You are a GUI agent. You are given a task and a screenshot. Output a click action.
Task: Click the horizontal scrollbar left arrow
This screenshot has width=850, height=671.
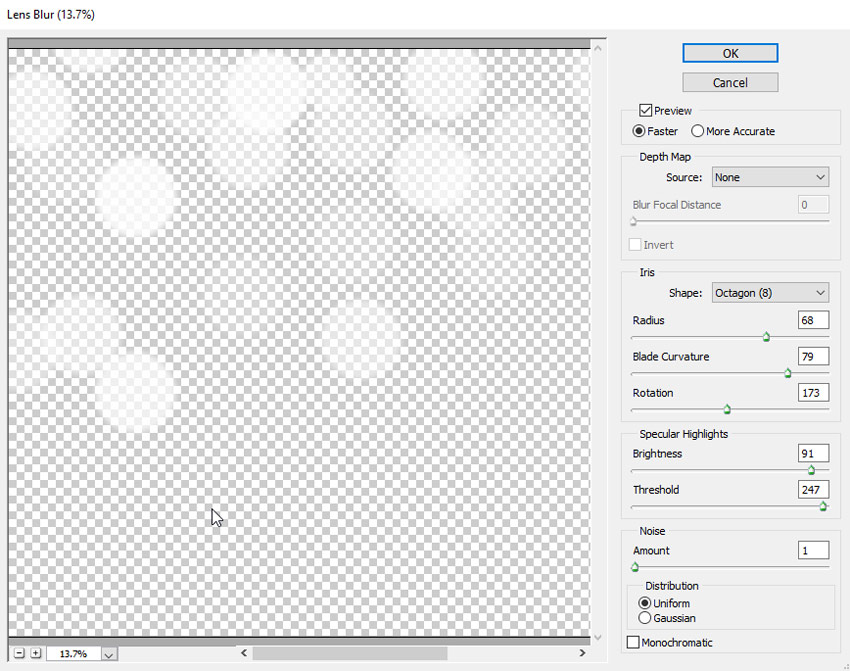244,653
